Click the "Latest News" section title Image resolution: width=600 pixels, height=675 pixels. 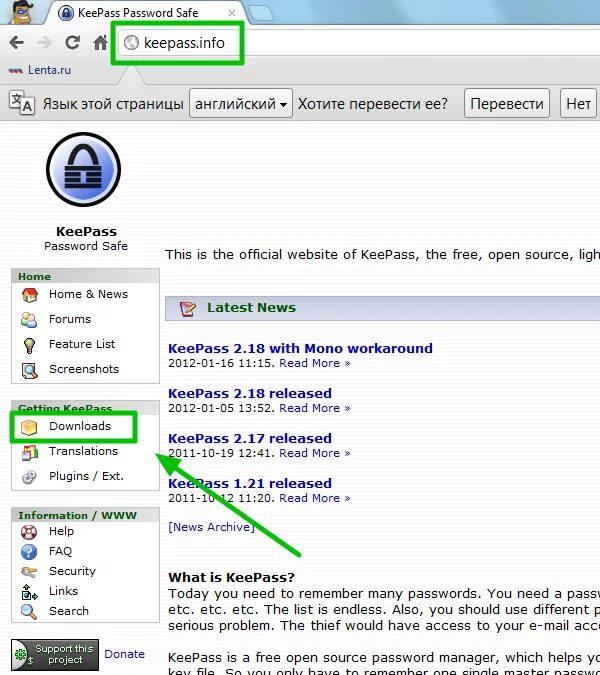[x=251, y=307]
